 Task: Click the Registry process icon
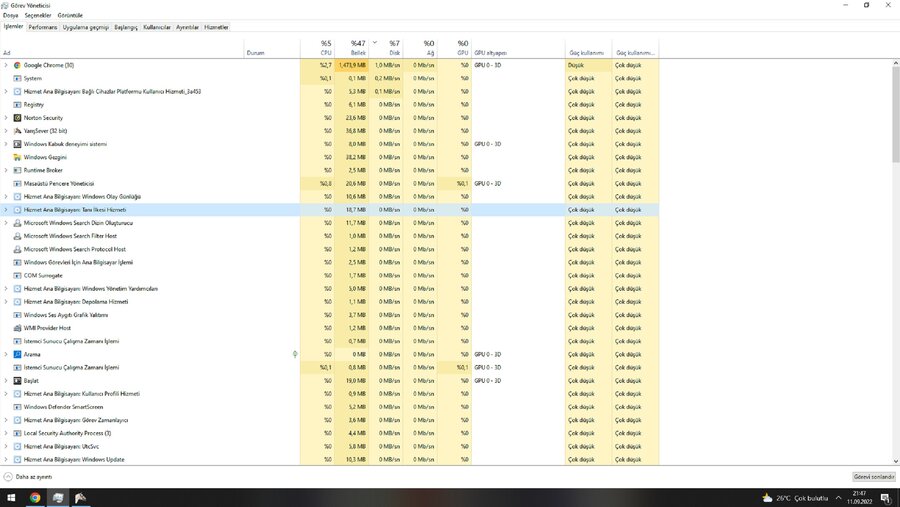click(x=17, y=105)
